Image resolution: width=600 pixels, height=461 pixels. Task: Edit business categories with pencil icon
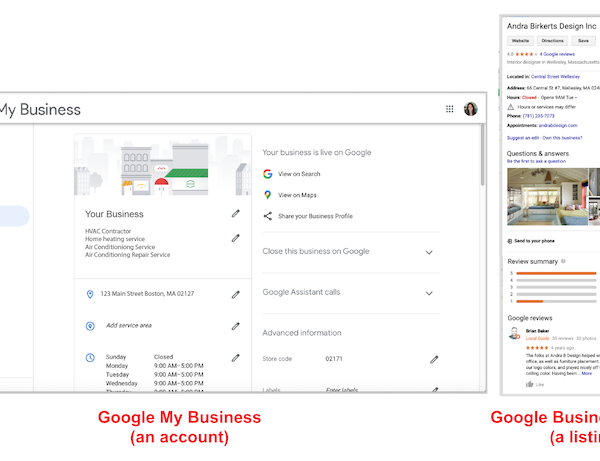236,238
